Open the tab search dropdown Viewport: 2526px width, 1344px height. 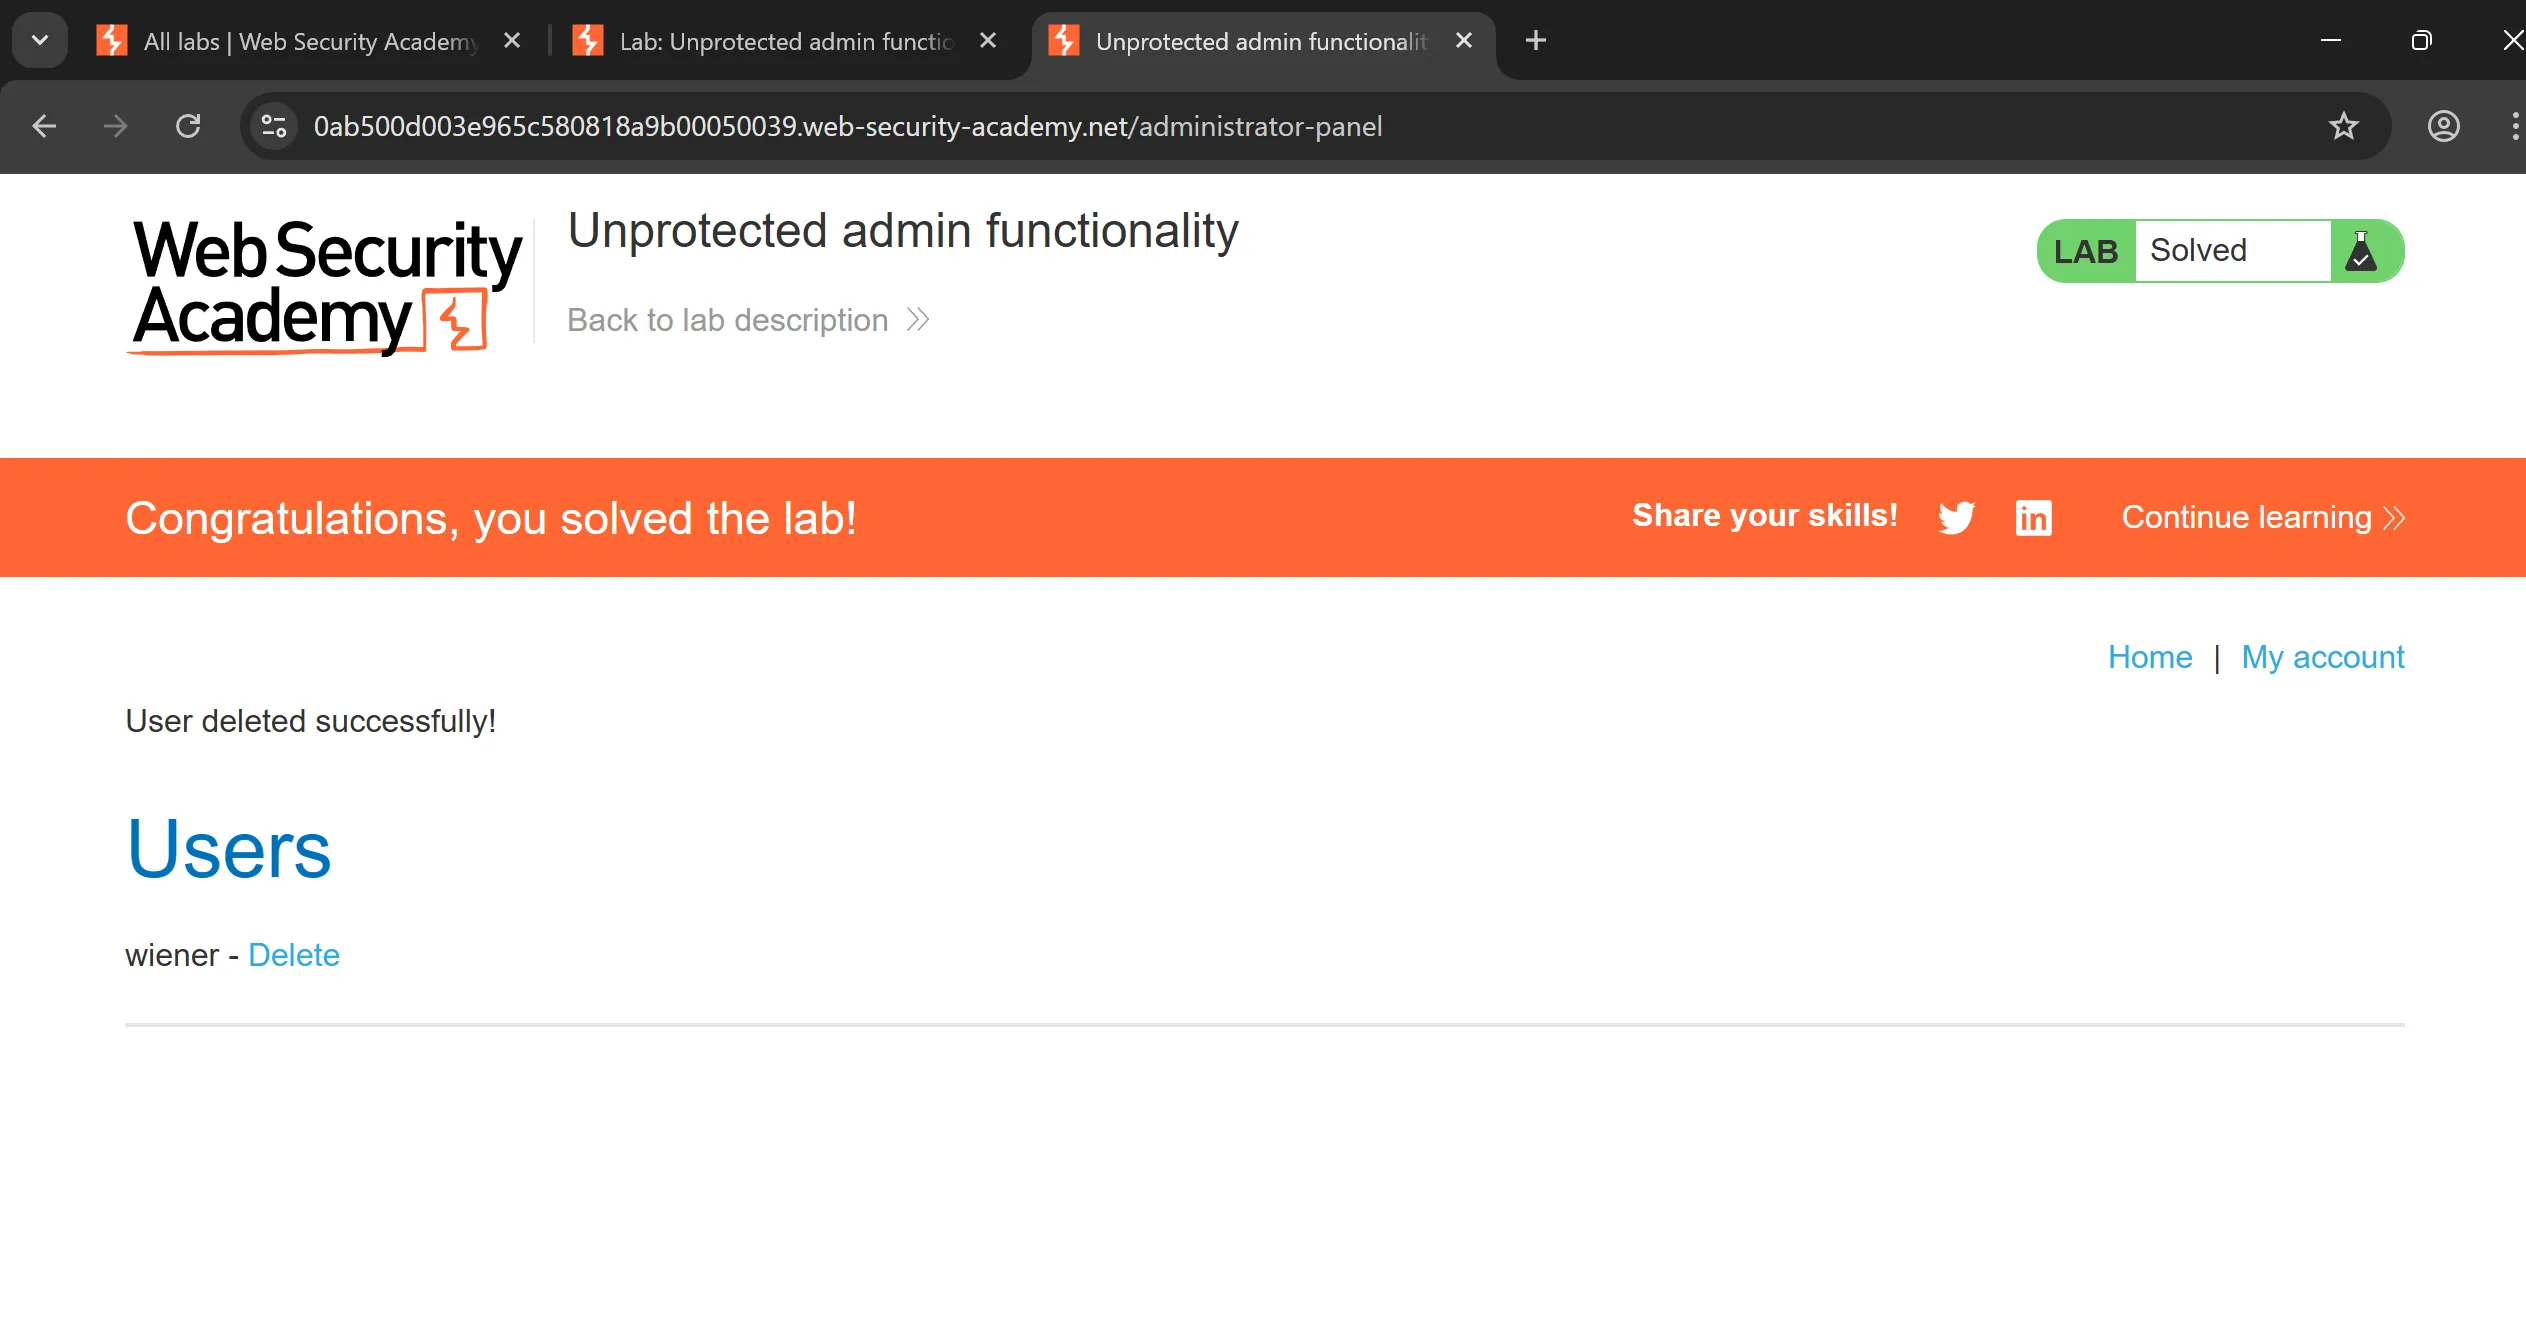(40, 40)
